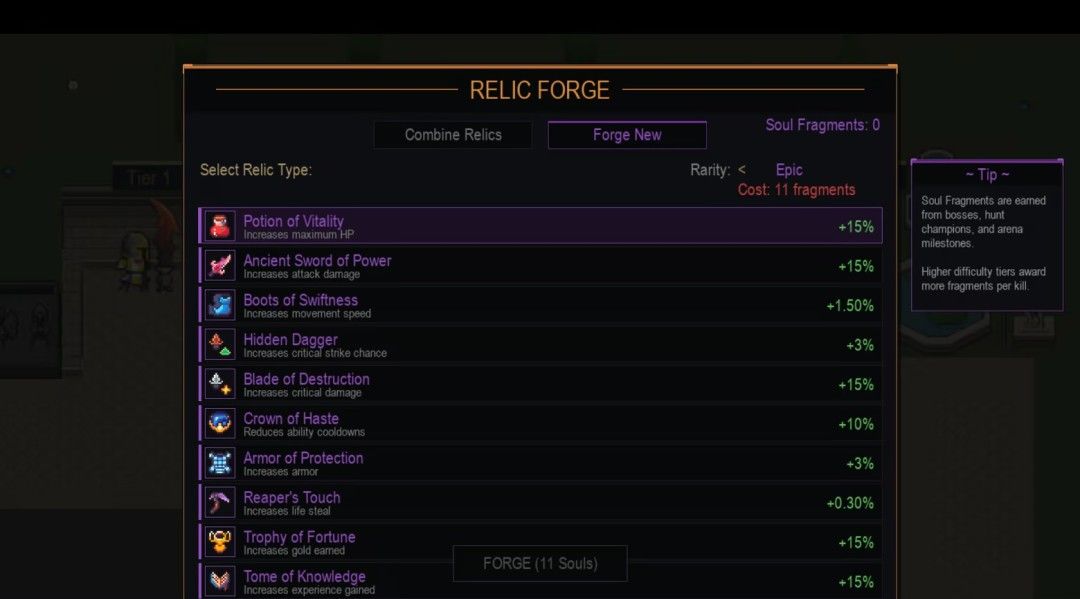This screenshot has width=1080, height=599.
Task: Click the Armor of Protection icon
Action: coord(220,463)
